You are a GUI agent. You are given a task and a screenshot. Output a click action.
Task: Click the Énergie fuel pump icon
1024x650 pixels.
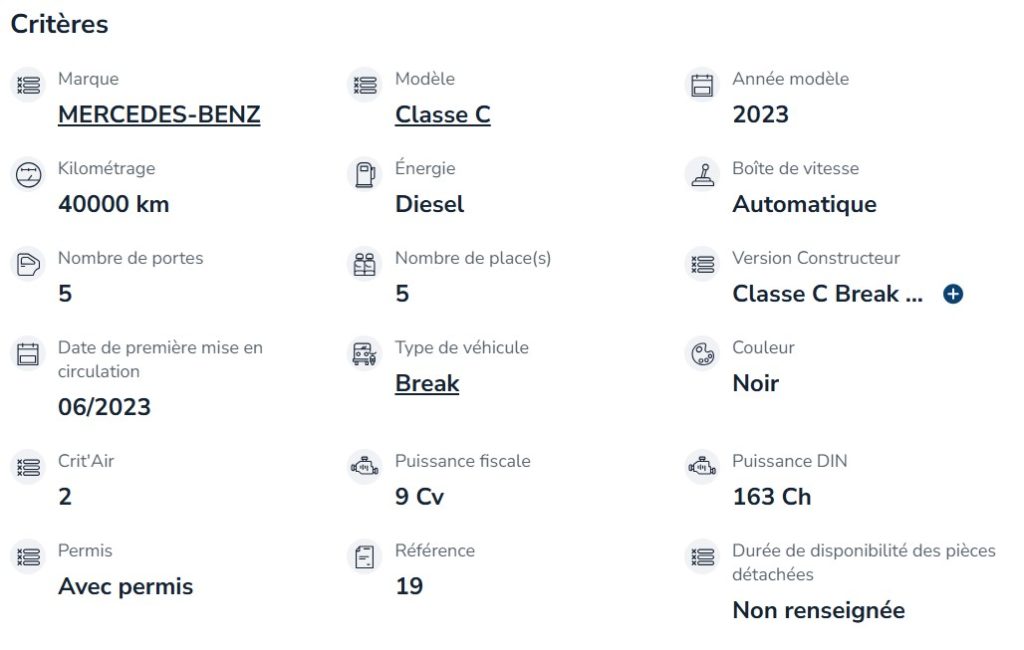(365, 174)
